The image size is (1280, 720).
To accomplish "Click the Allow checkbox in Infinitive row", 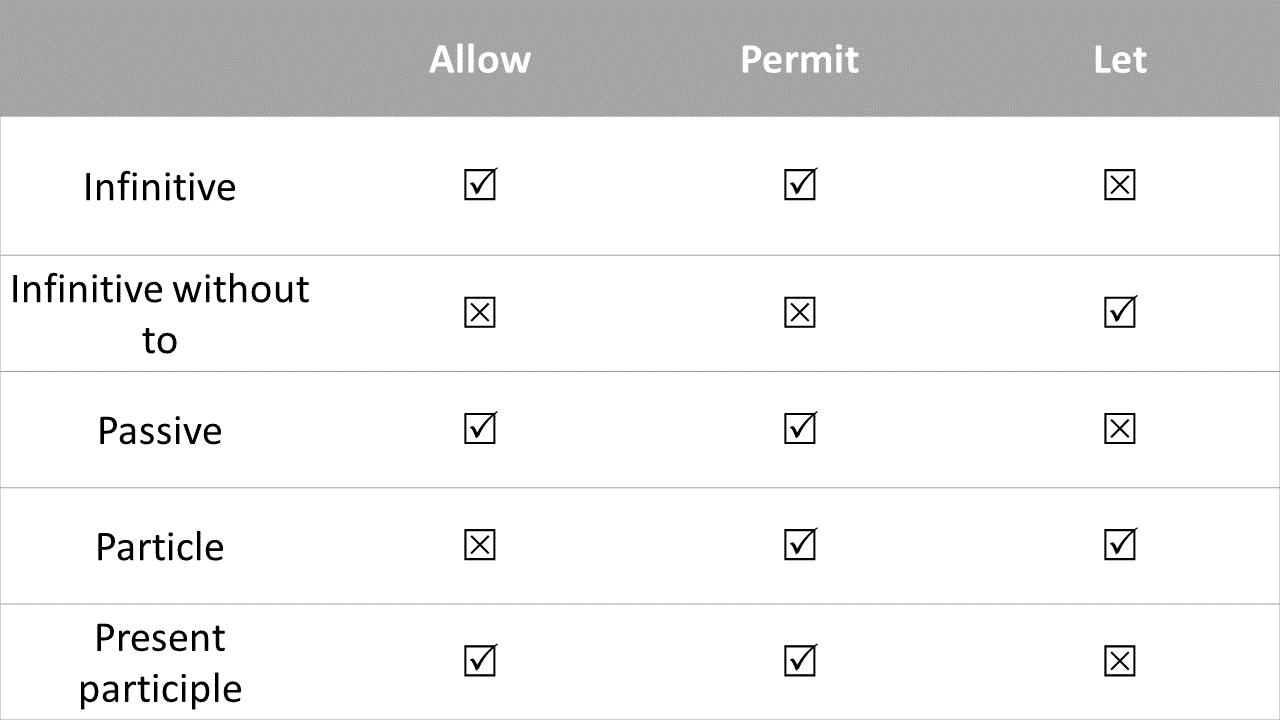I will coord(480,185).
